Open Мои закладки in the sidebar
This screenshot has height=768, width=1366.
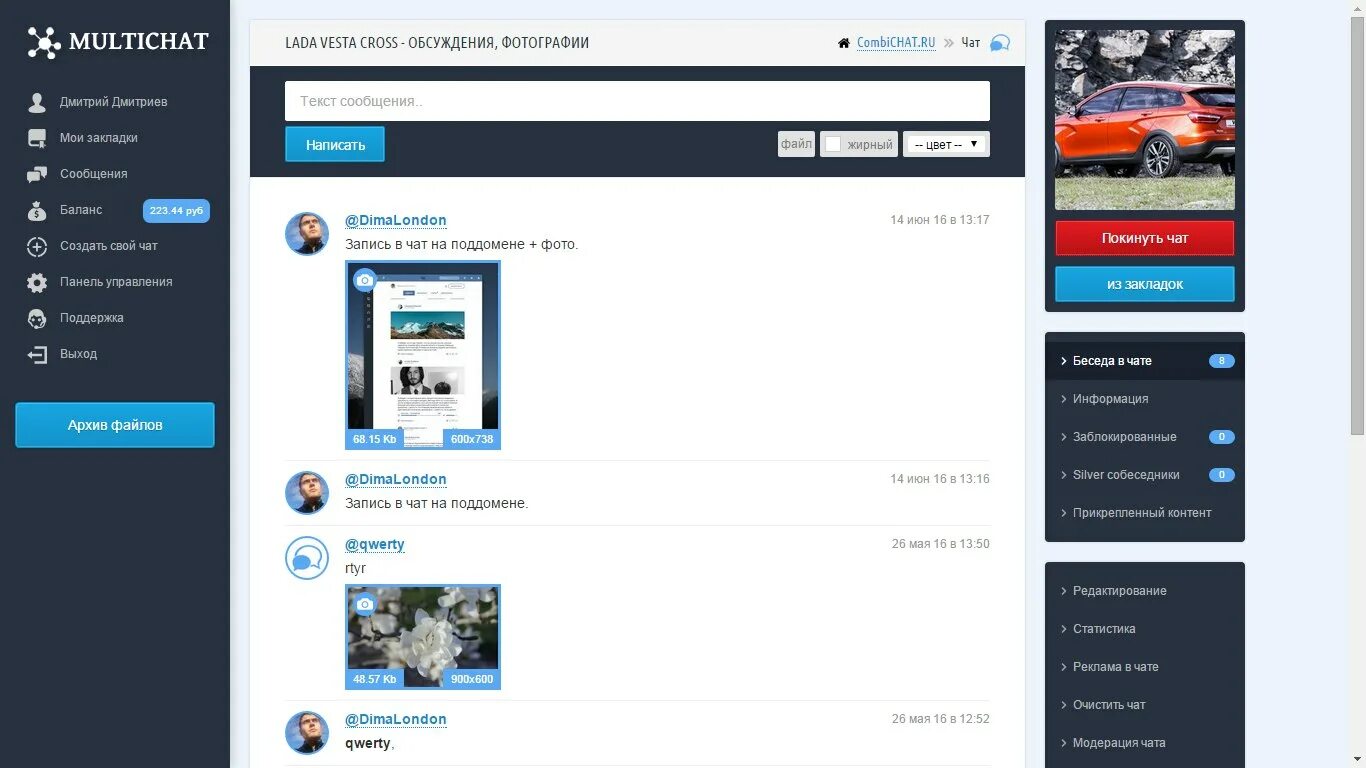[99, 138]
